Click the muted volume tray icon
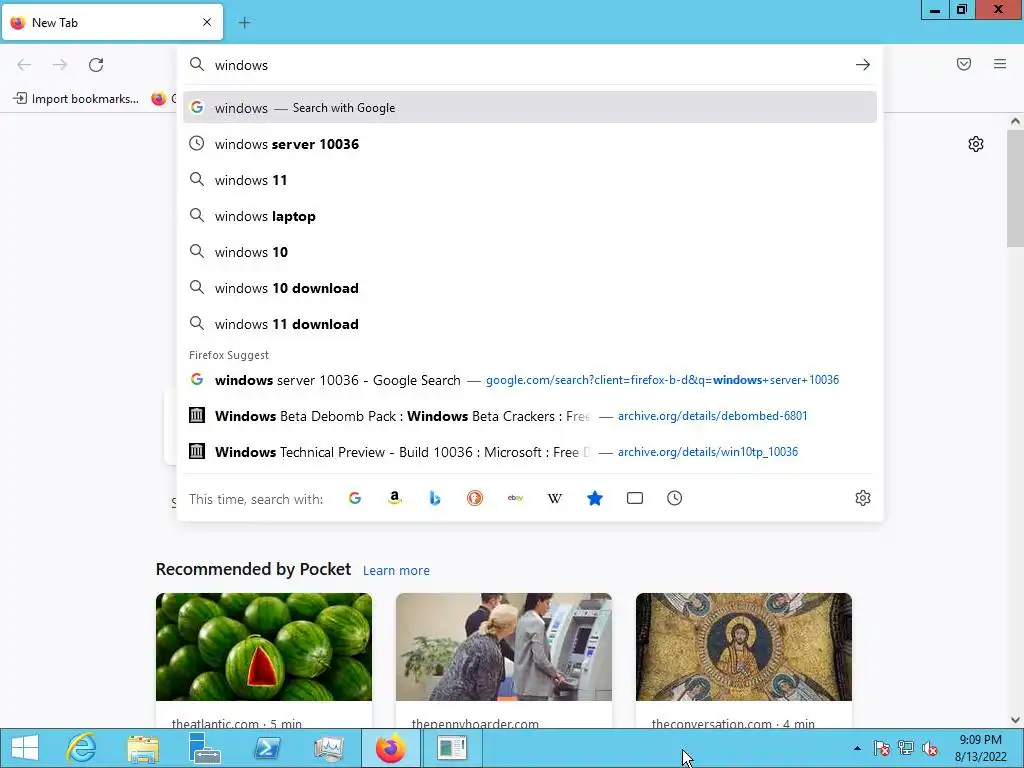This screenshot has height=768, width=1024. (930, 748)
